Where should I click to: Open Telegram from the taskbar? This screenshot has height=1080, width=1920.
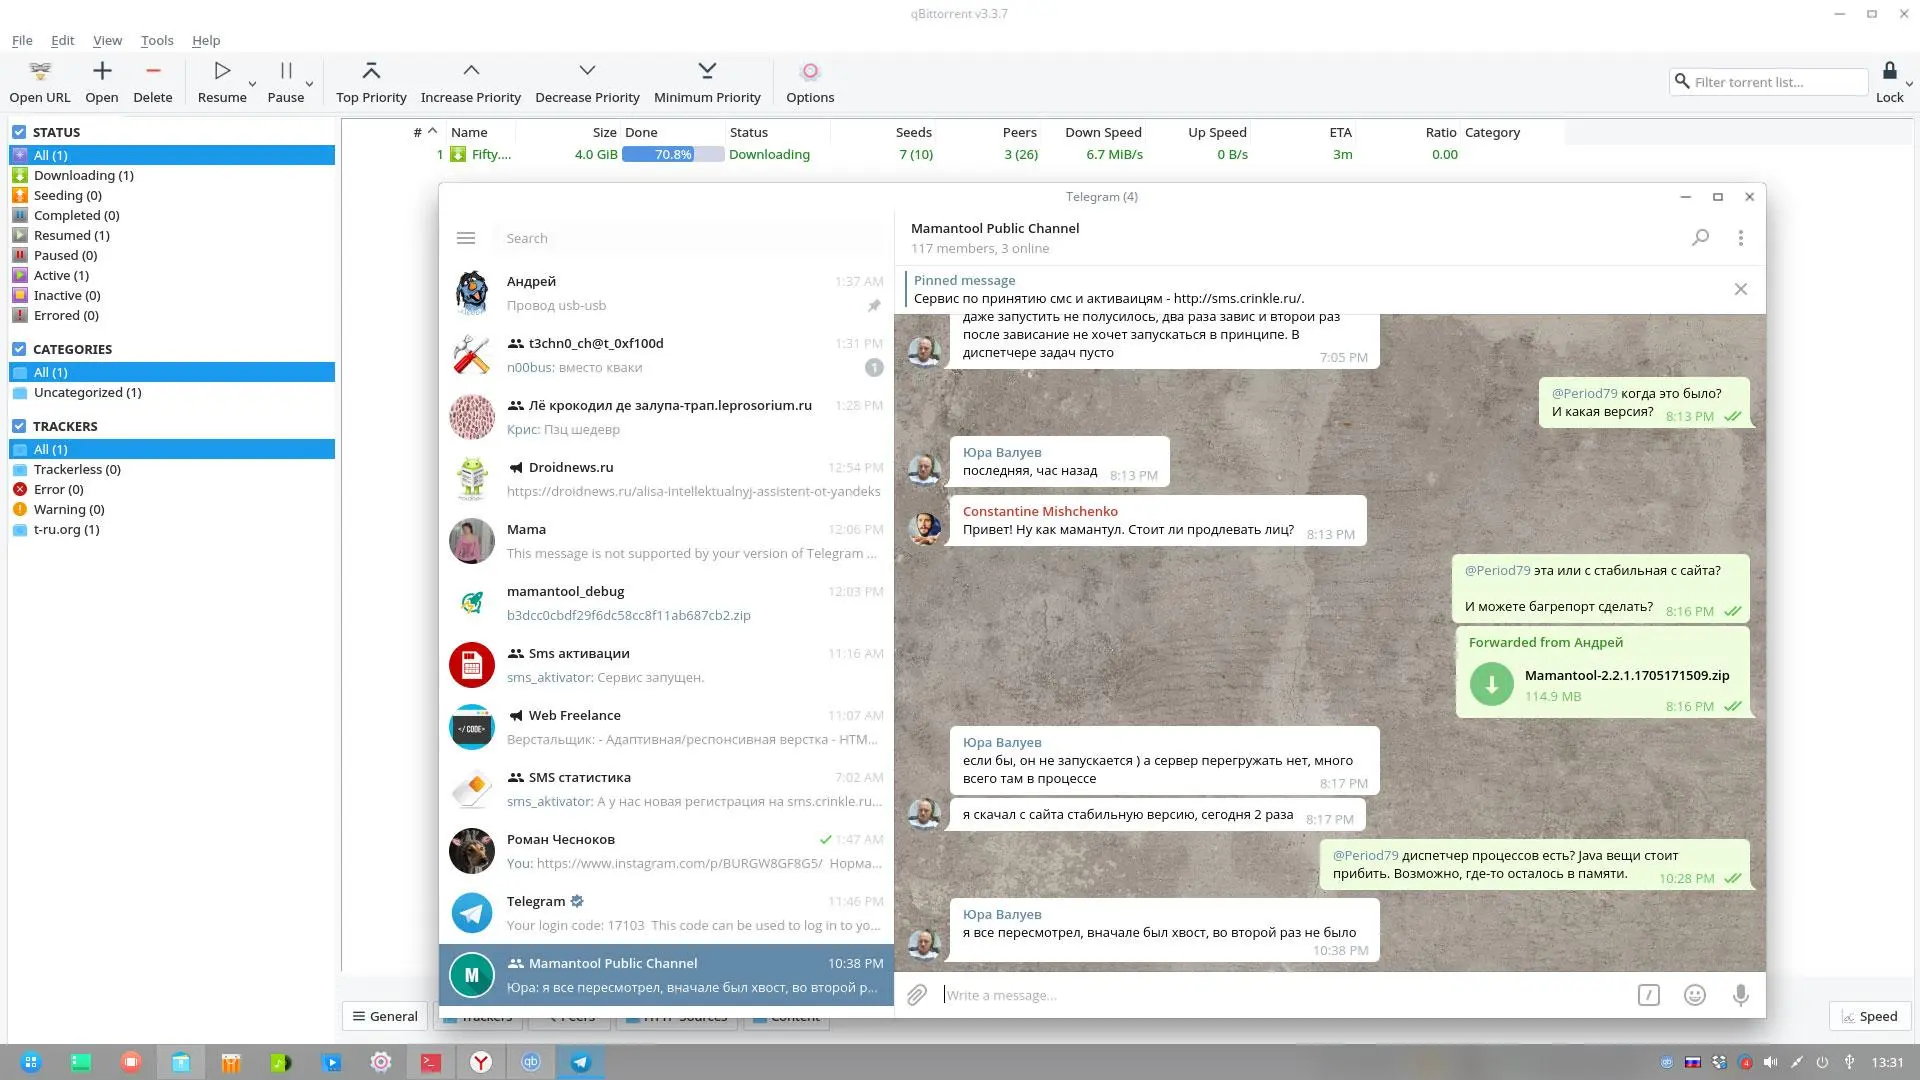[581, 1062]
